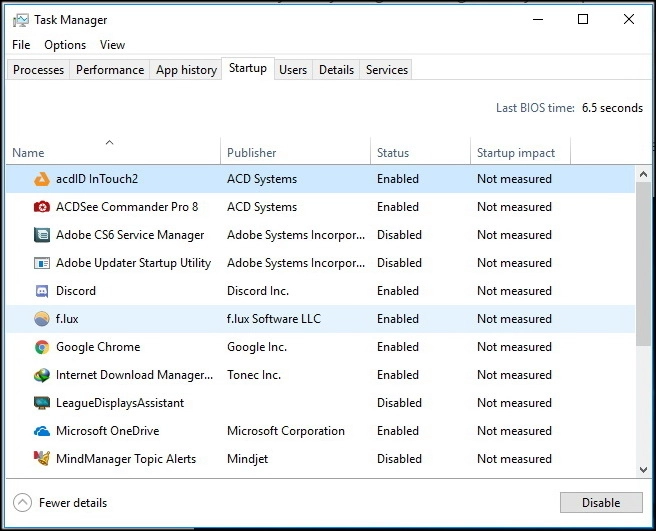Select the f.lux startup entry name
Viewport: 656px width, 531px height.
[x=67, y=319]
